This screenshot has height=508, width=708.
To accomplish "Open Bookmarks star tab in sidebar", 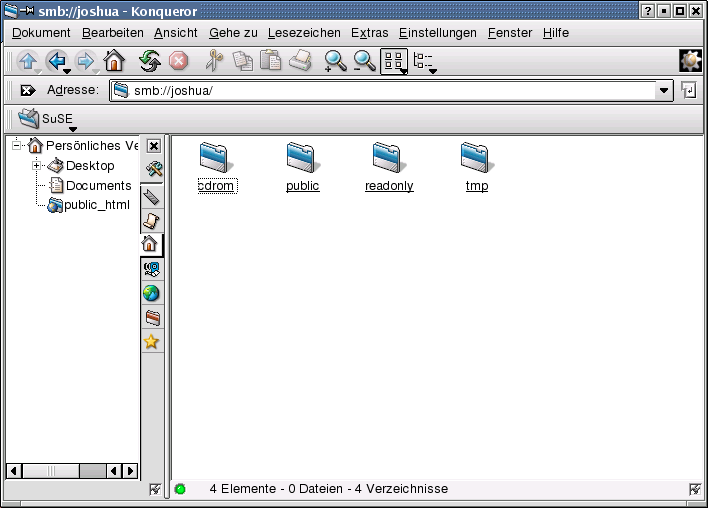I will pyautogui.click(x=151, y=342).
